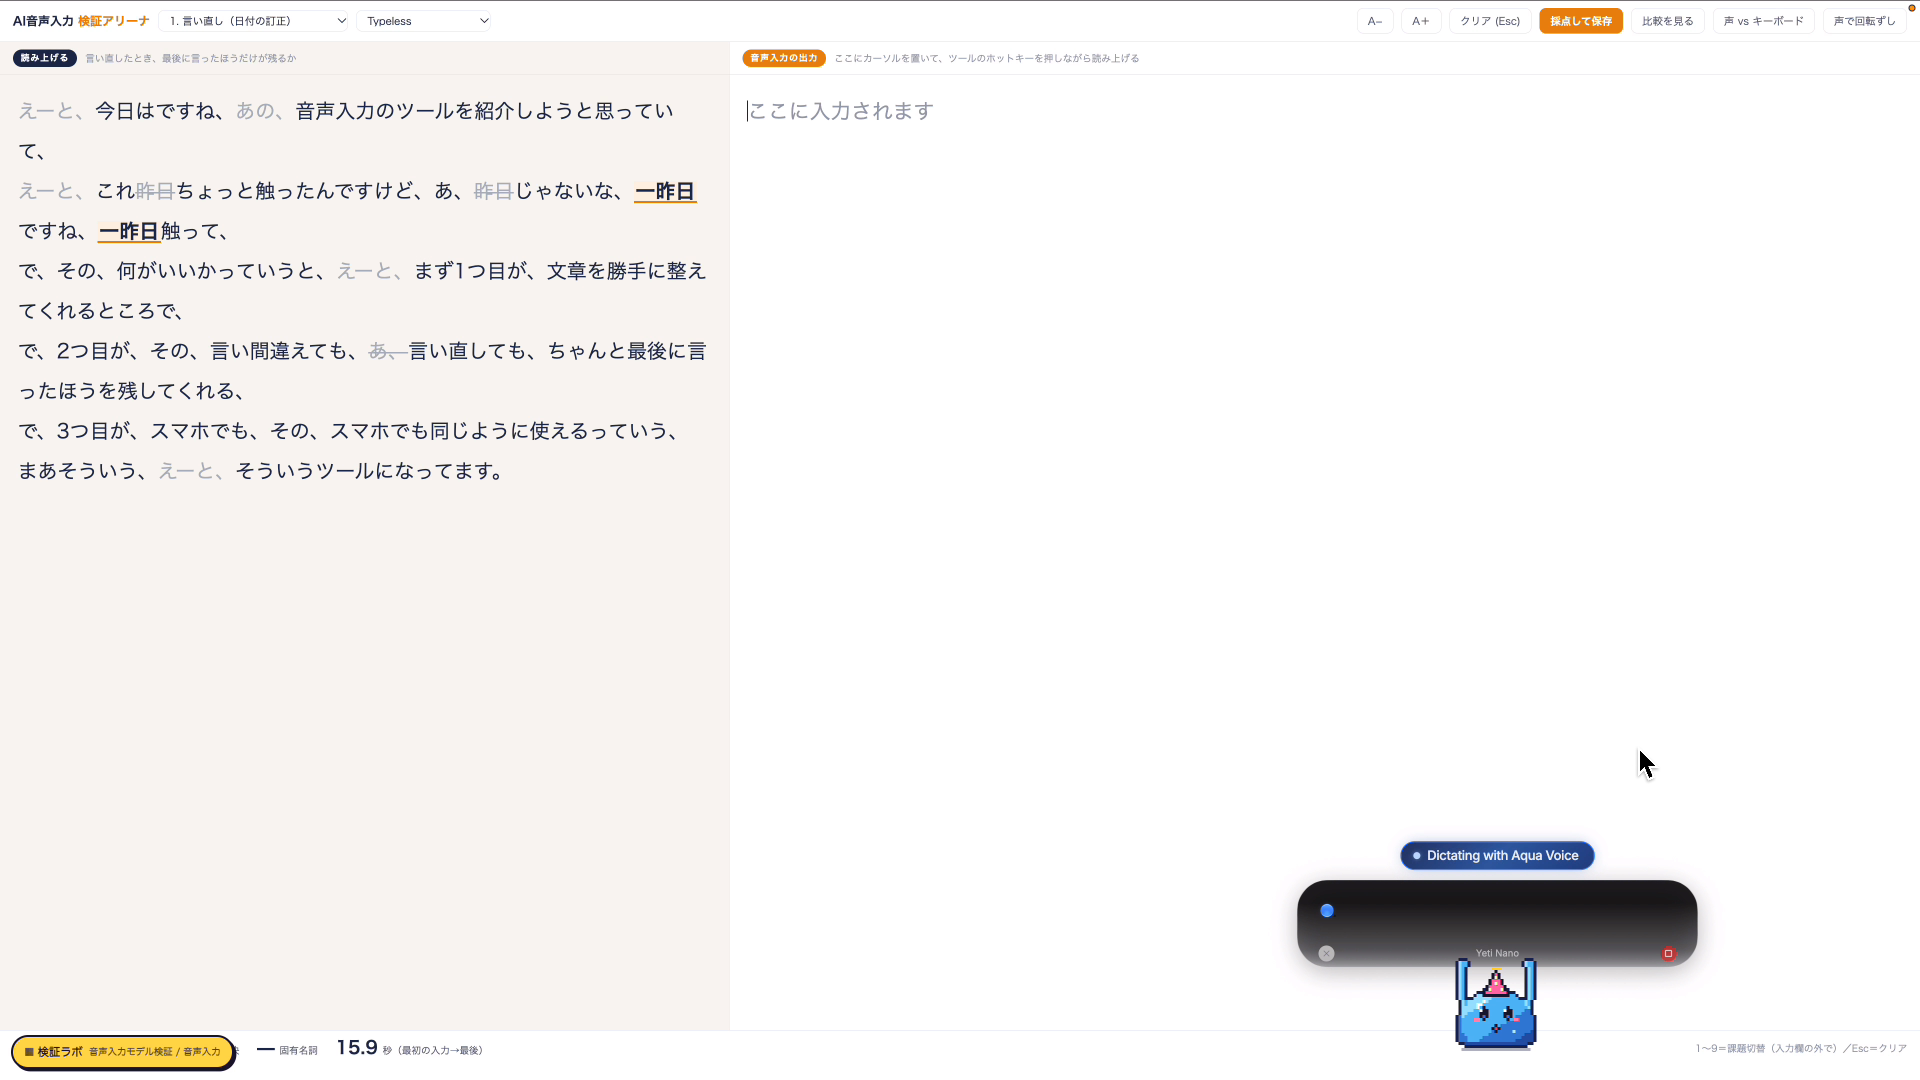
Task: Open the task dropdown '1. 言い直し（日付の訂正）'
Action: coord(254,21)
